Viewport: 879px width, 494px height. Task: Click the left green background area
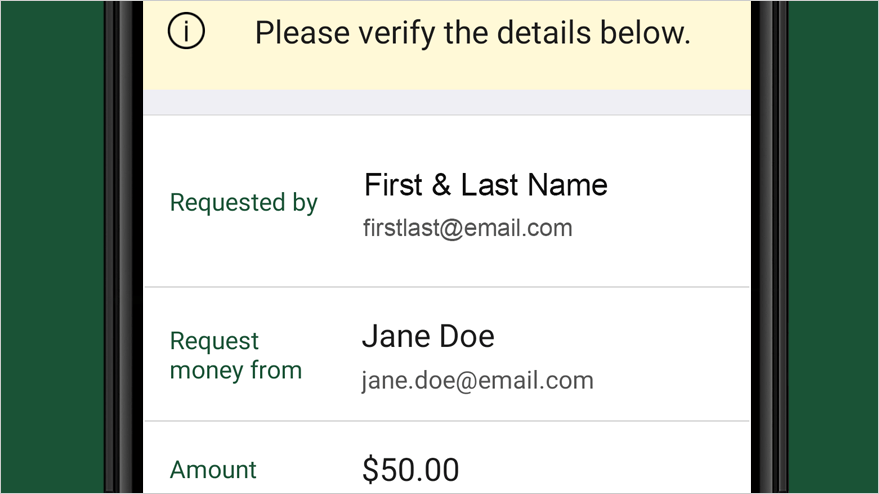click(52, 247)
